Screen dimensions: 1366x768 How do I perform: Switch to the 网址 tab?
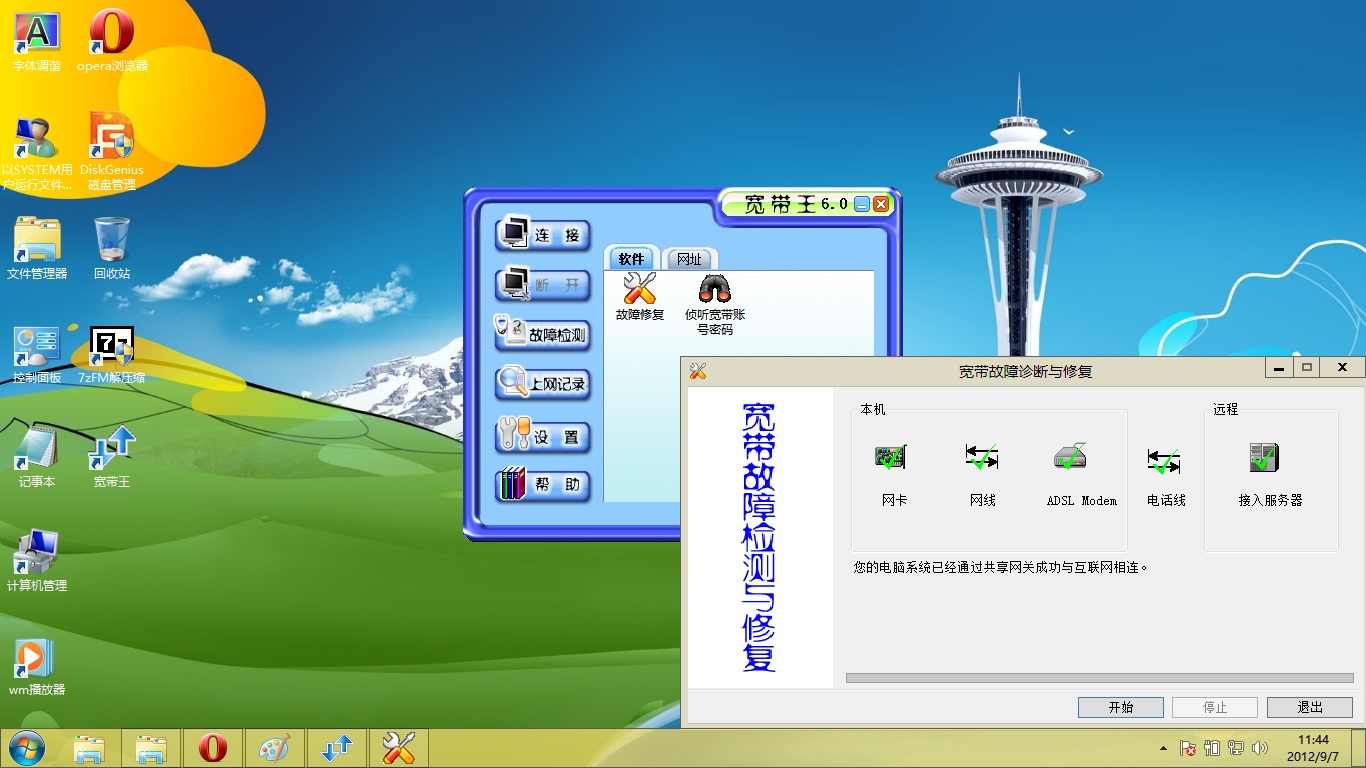click(x=689, y=259)
